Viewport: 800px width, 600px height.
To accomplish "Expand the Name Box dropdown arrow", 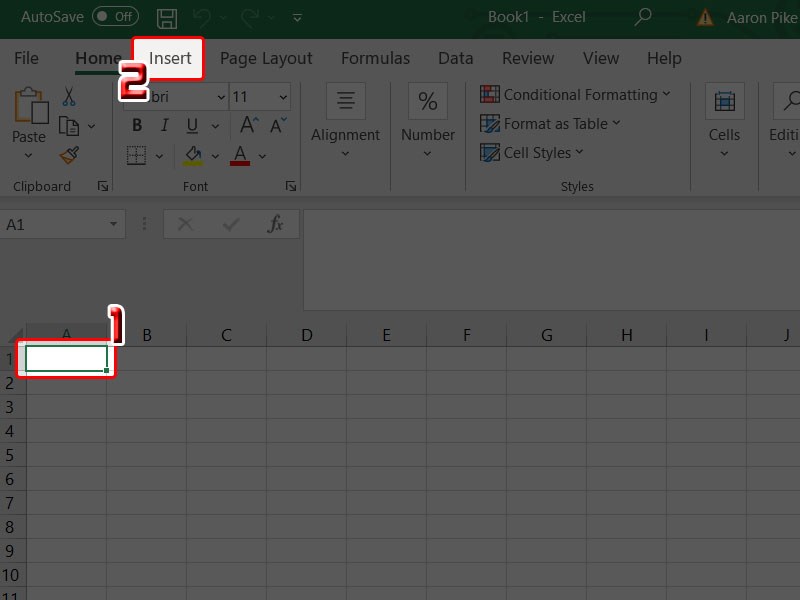I will tap(113, 225).
